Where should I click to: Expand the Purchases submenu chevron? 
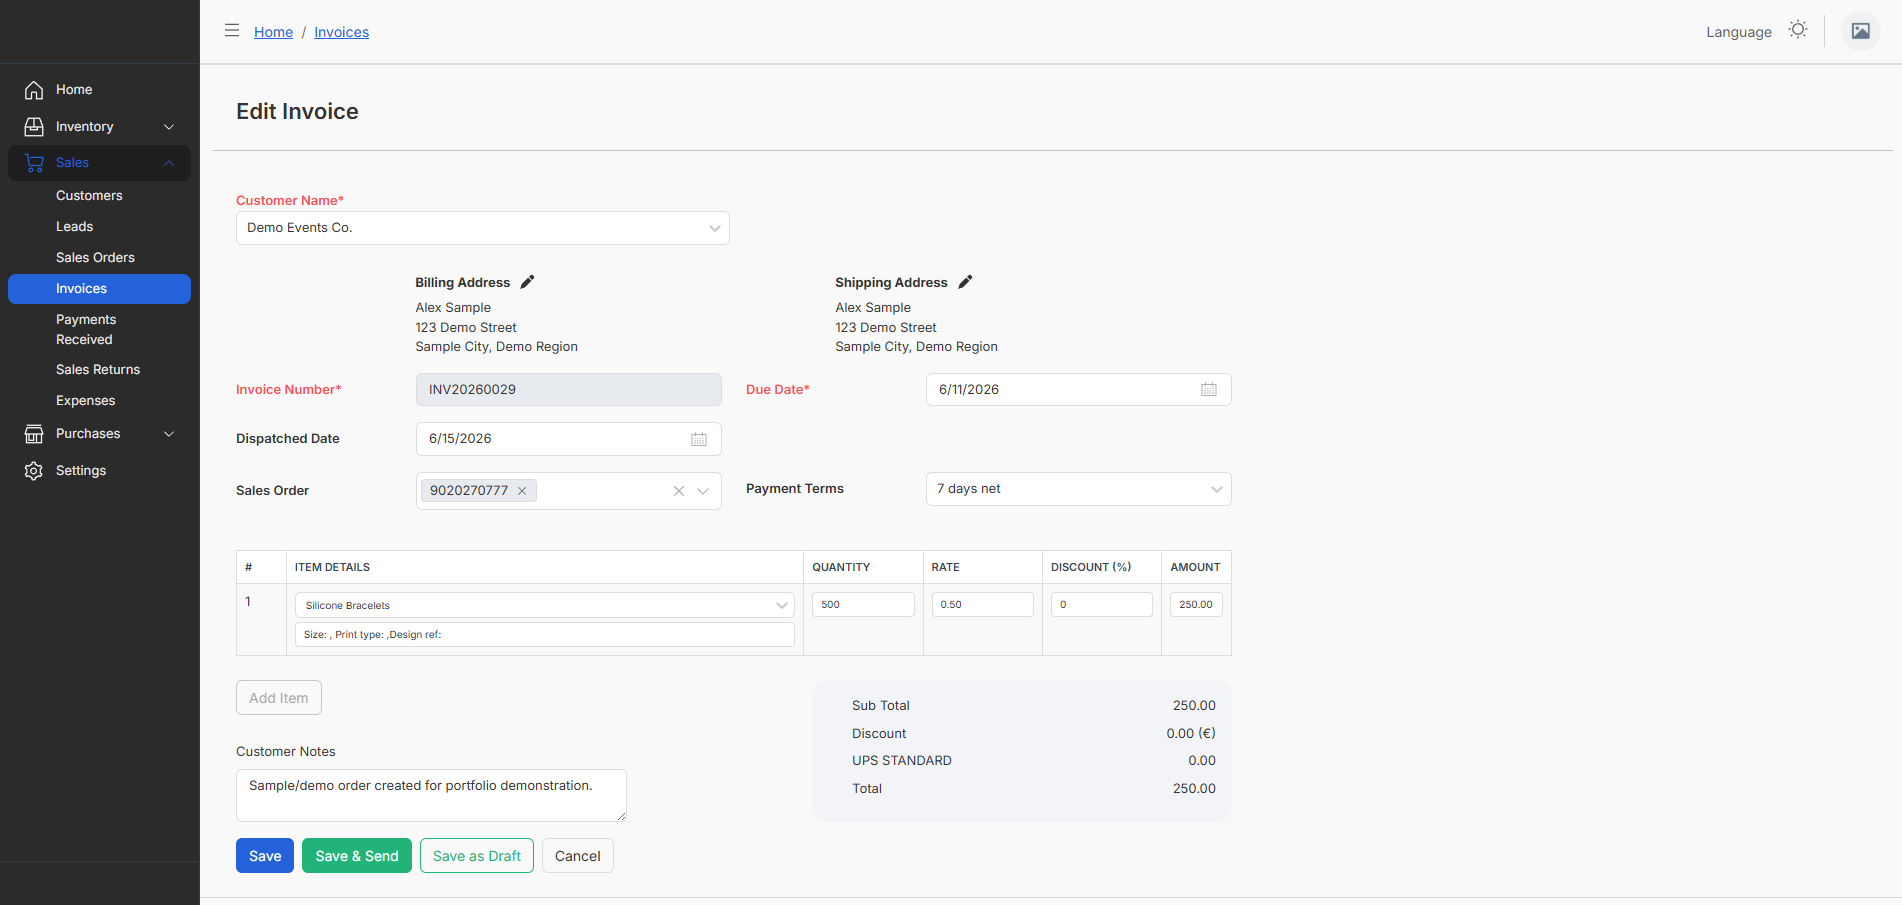point(169,434)
